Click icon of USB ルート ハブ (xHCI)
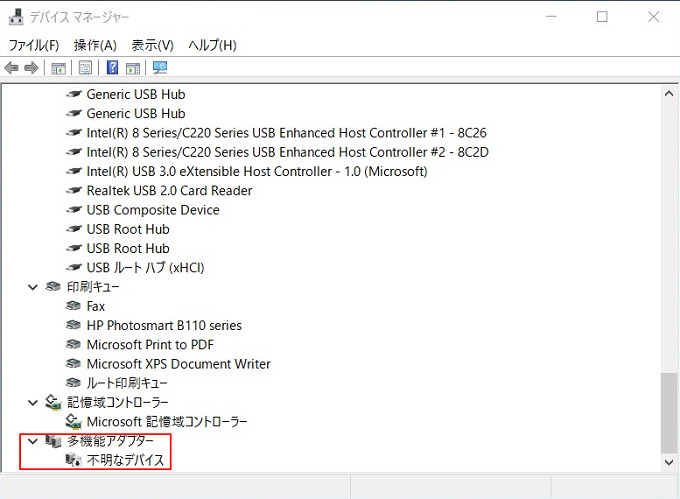This screenshot has width=680, height=499. tap(73, 267)
